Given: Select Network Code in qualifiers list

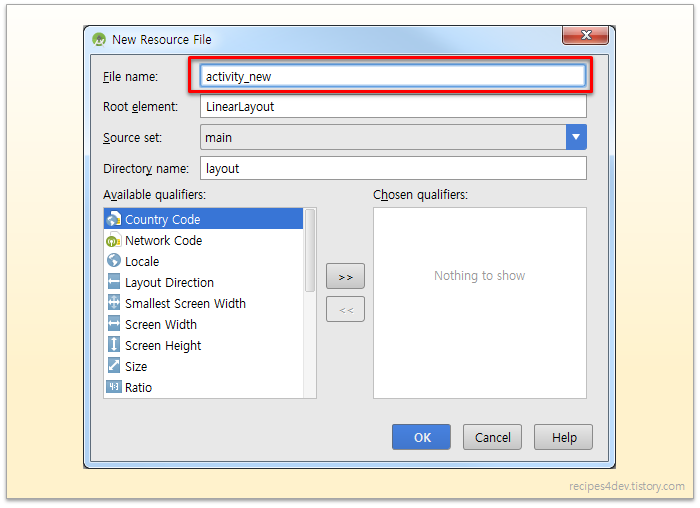Looking at the screenshot, I should point(204,240).
